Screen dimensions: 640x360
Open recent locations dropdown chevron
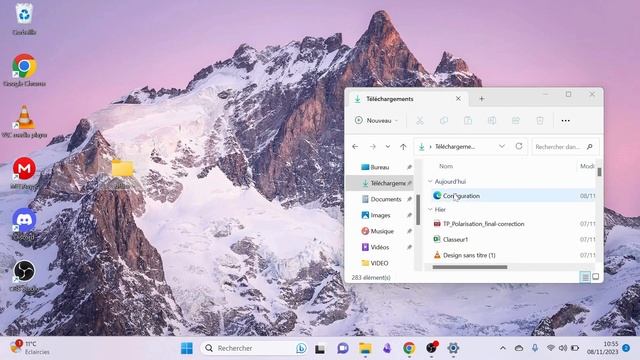pyautogui.click(x=388, y=147)
